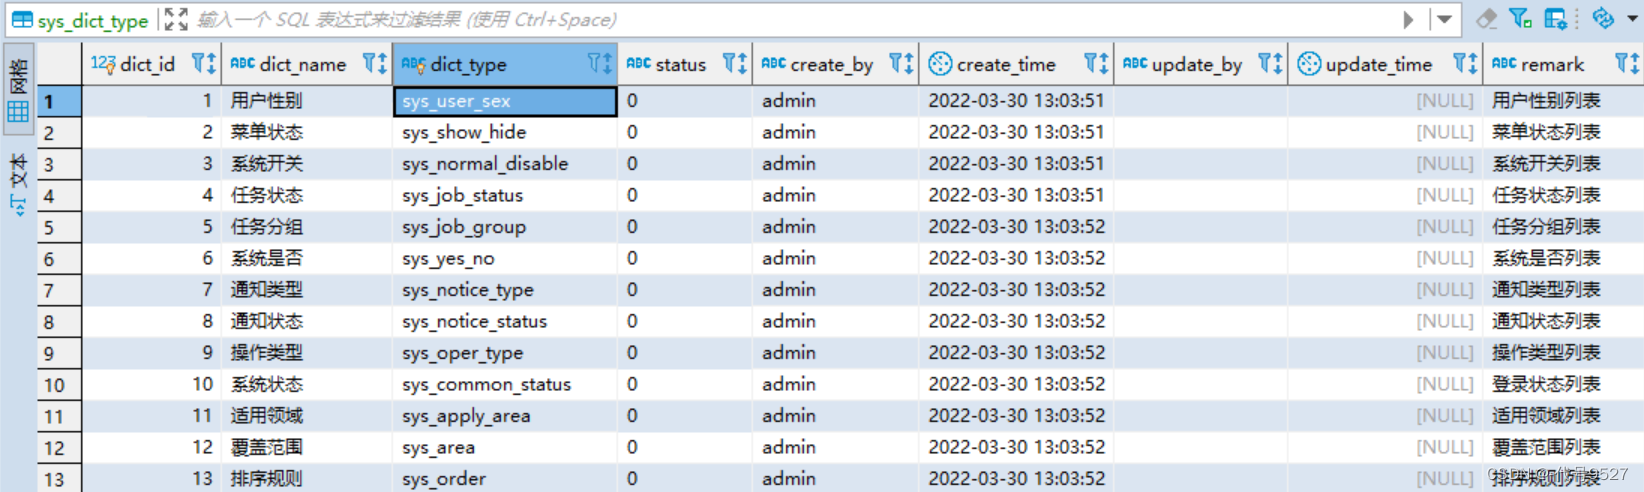The height and width of the screenshot is (492, 1644).
Task: Open filter/sort icon on dict_type column
Action: 599,64
